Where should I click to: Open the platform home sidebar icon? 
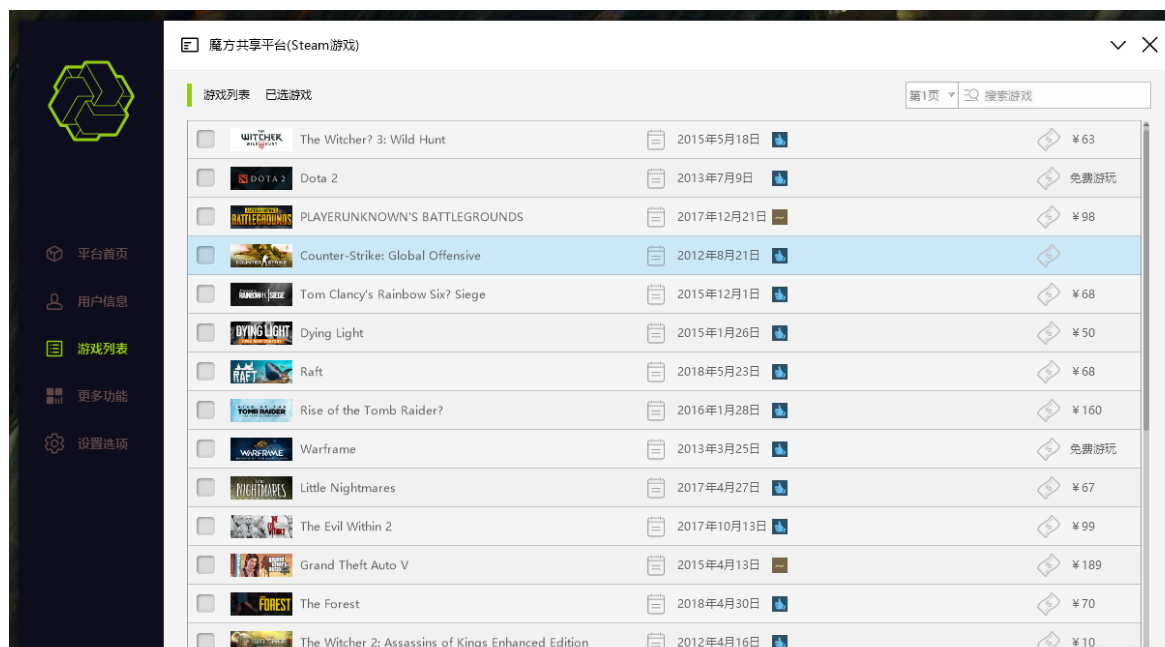point(54,254)
